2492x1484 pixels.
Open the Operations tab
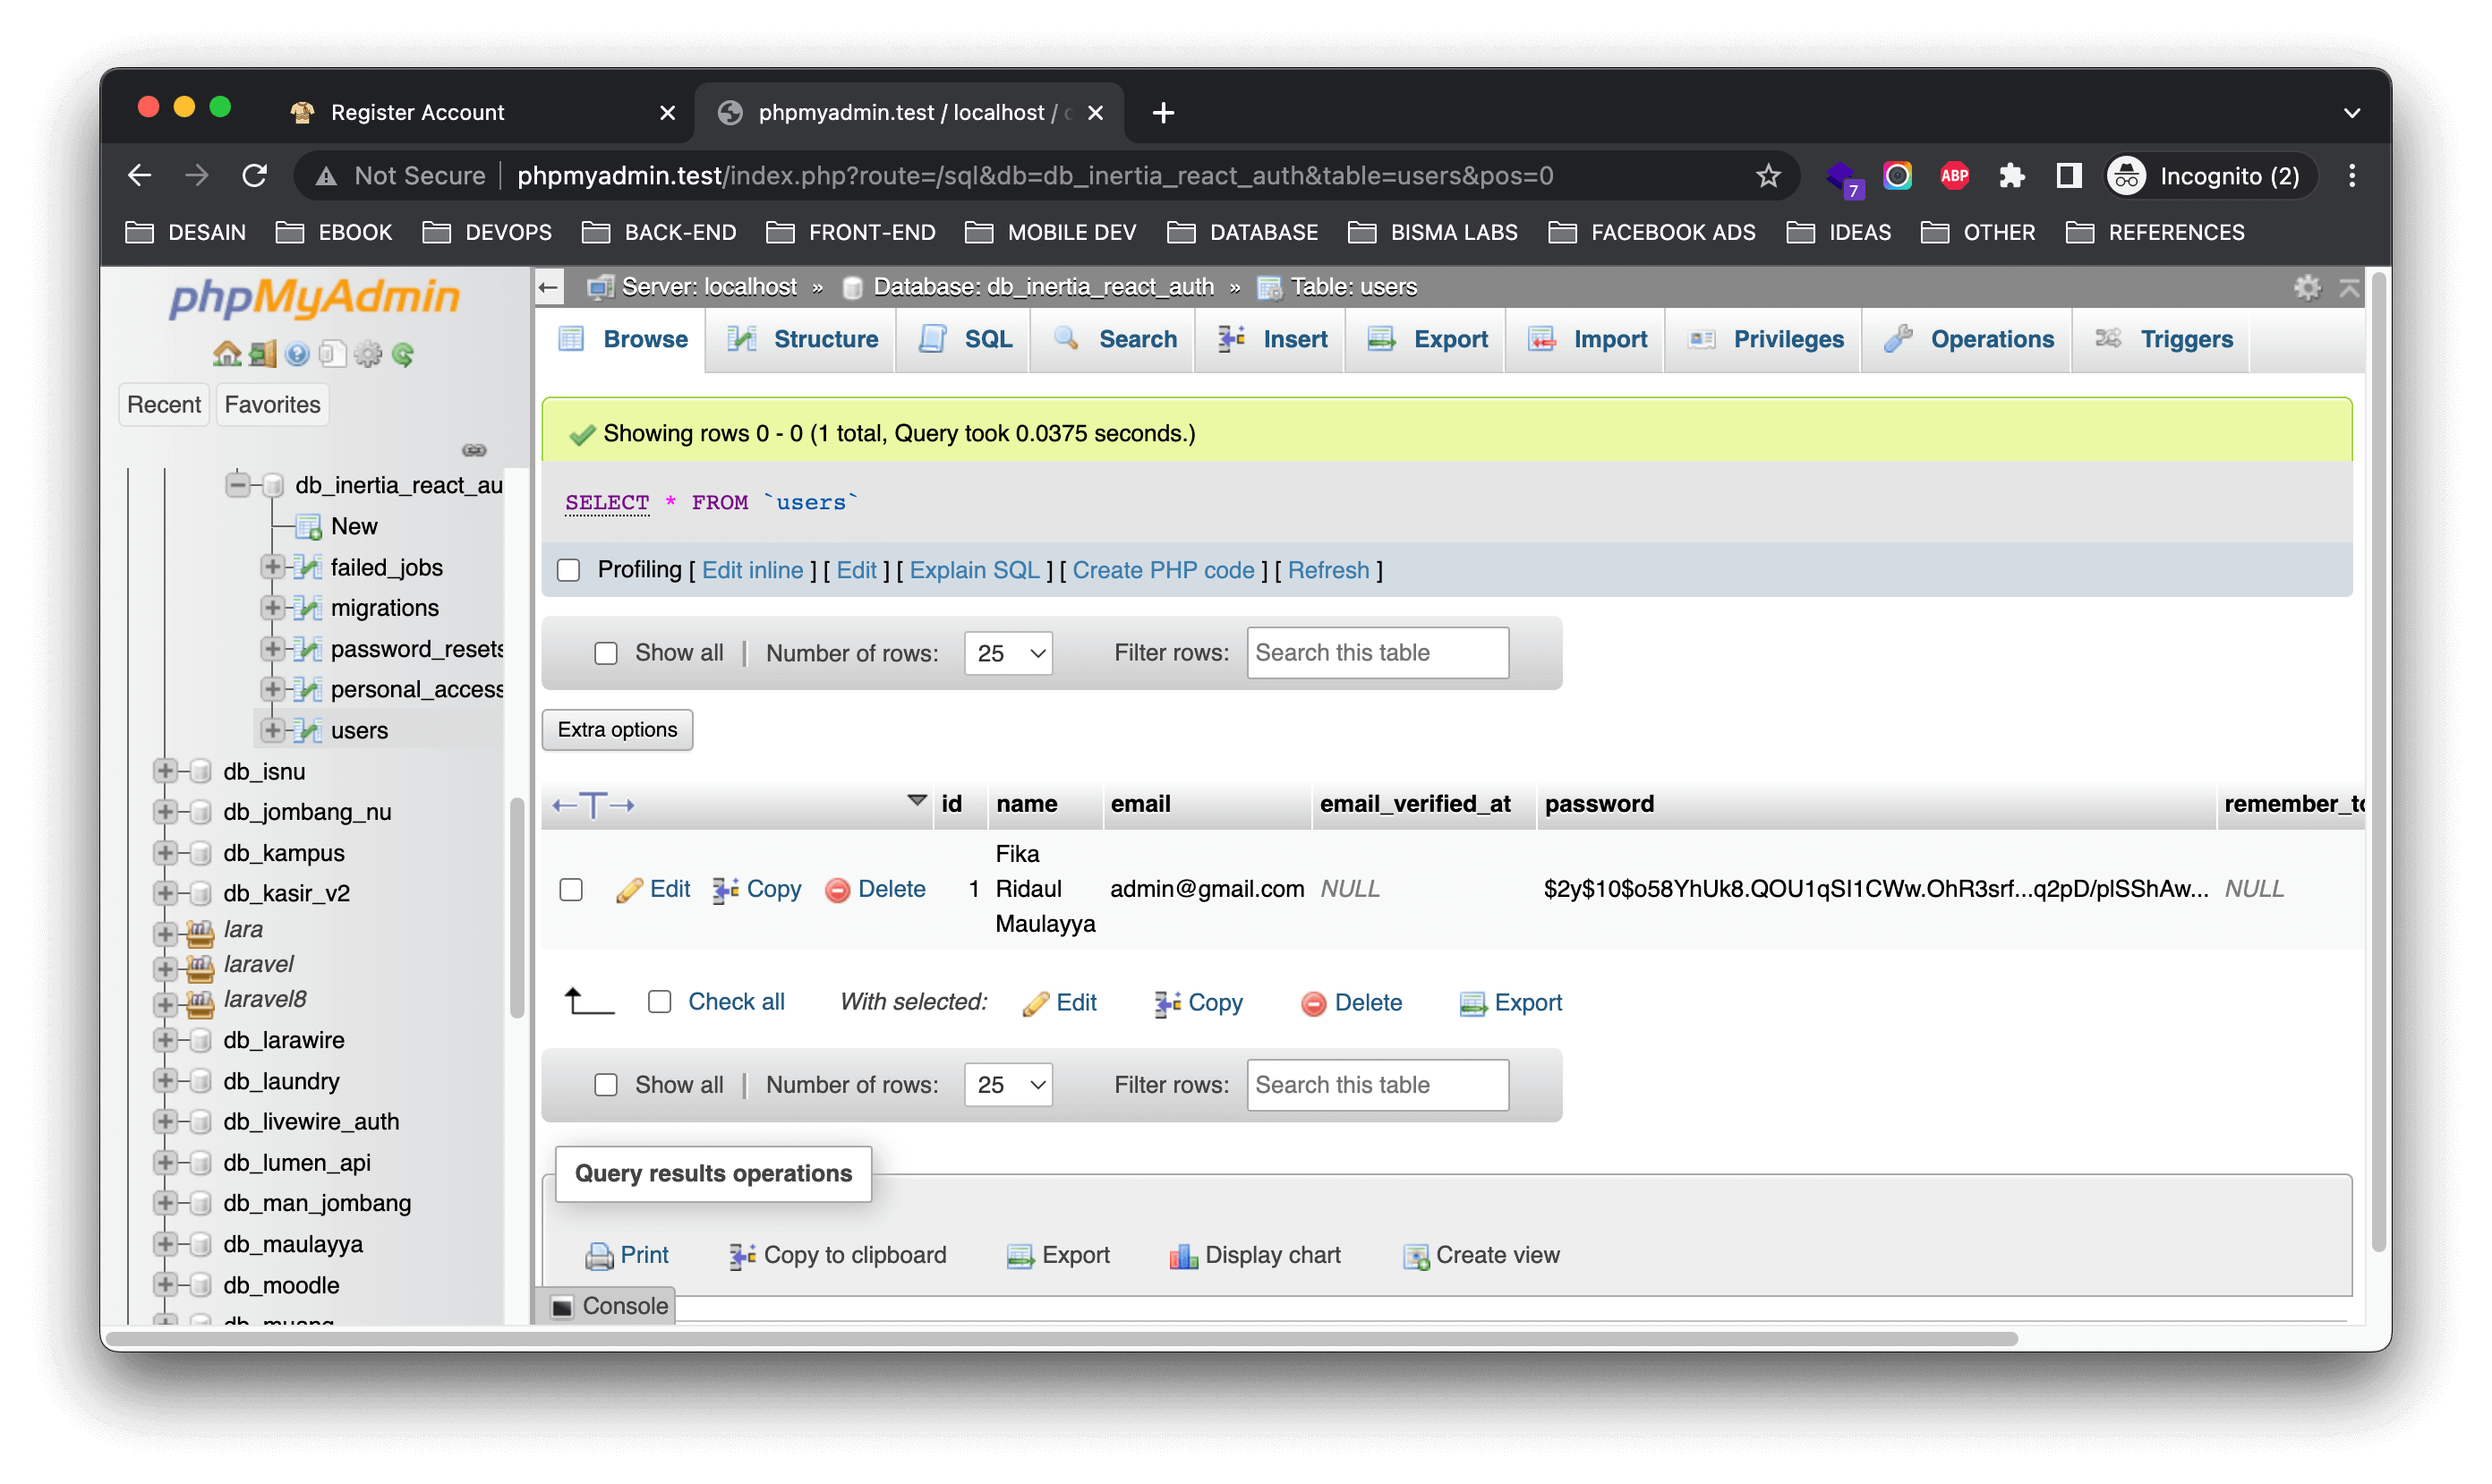pyautogui.click(x=1969, y=339)
